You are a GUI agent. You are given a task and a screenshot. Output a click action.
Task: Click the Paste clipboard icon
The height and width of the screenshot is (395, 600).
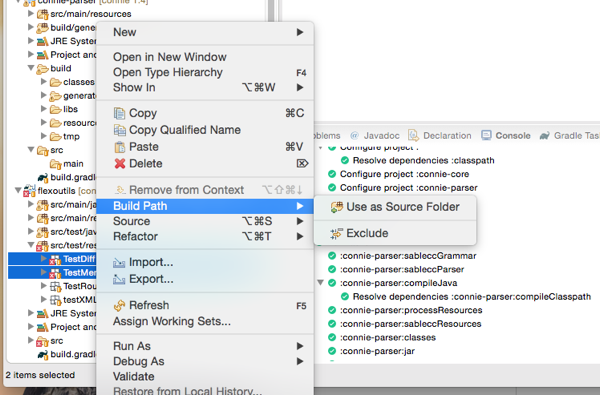click(x=119, y=147)
